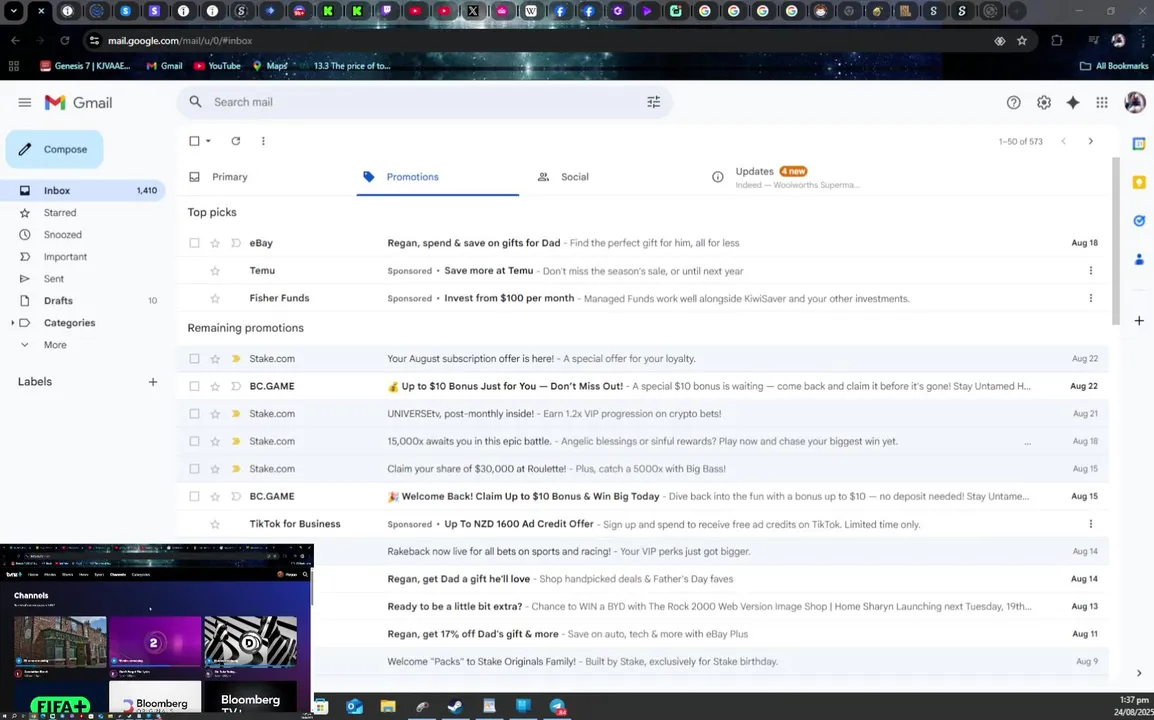Viewport: 1154px width, 720px height.
Task: Select the eBay email checkbox
Action: (194, 243)
